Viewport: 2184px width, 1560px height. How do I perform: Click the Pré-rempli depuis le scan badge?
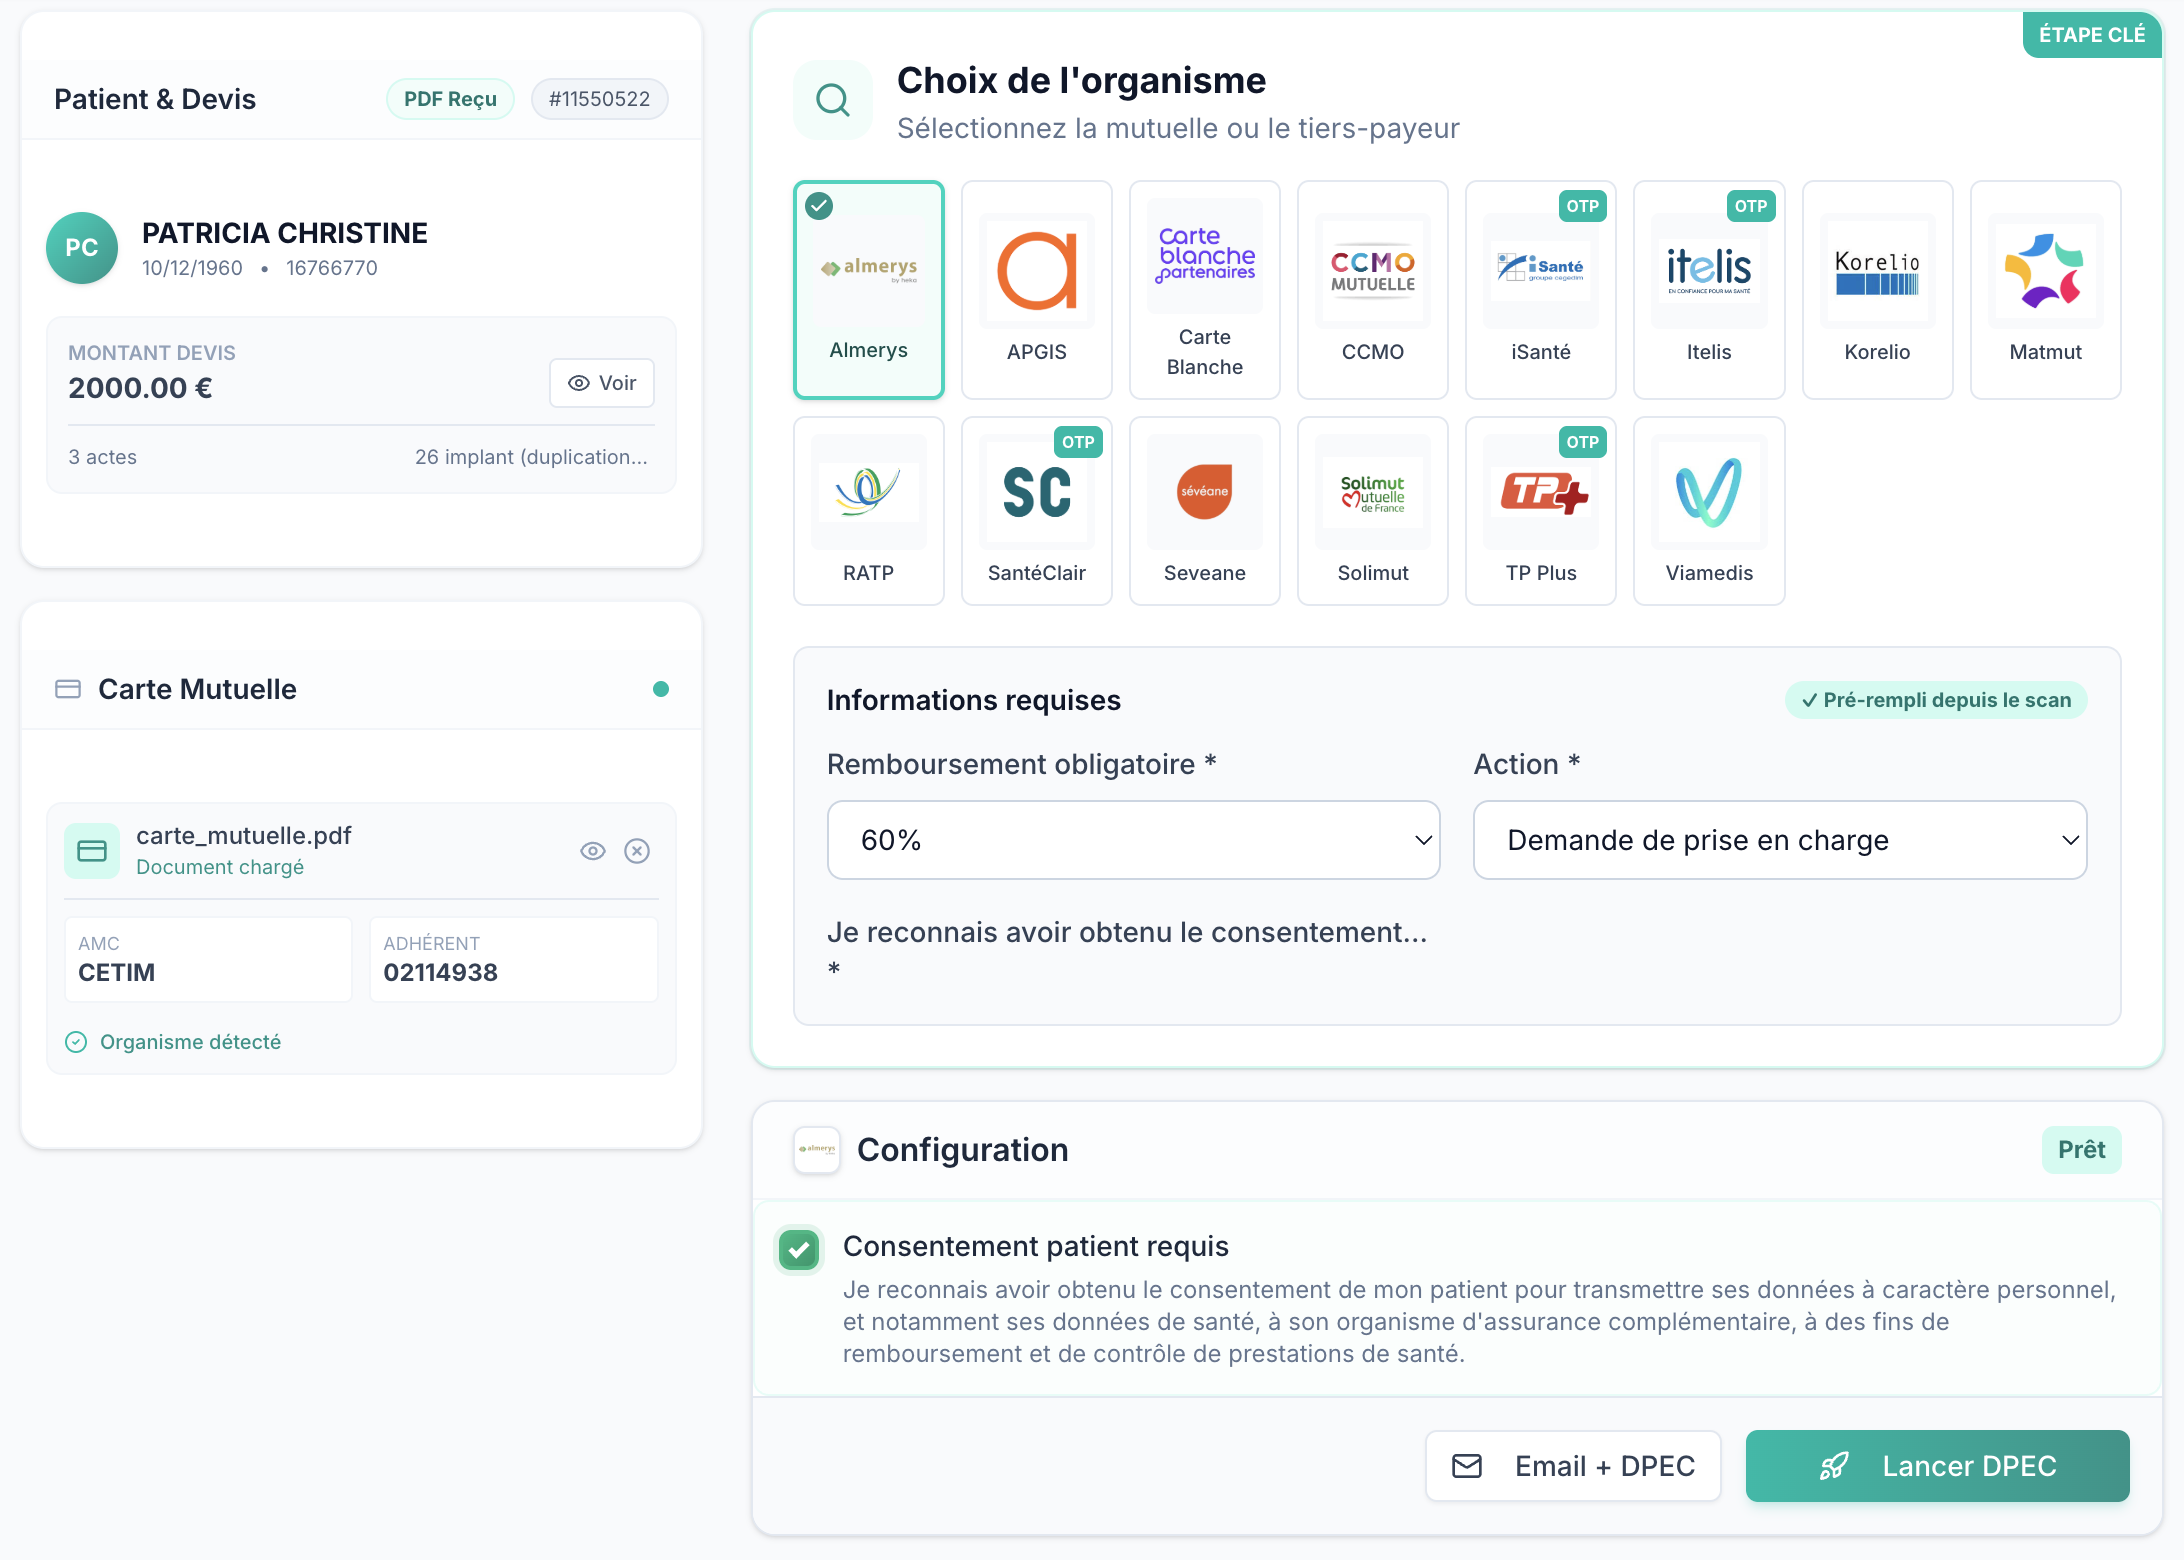click(x=1936, y=700)
